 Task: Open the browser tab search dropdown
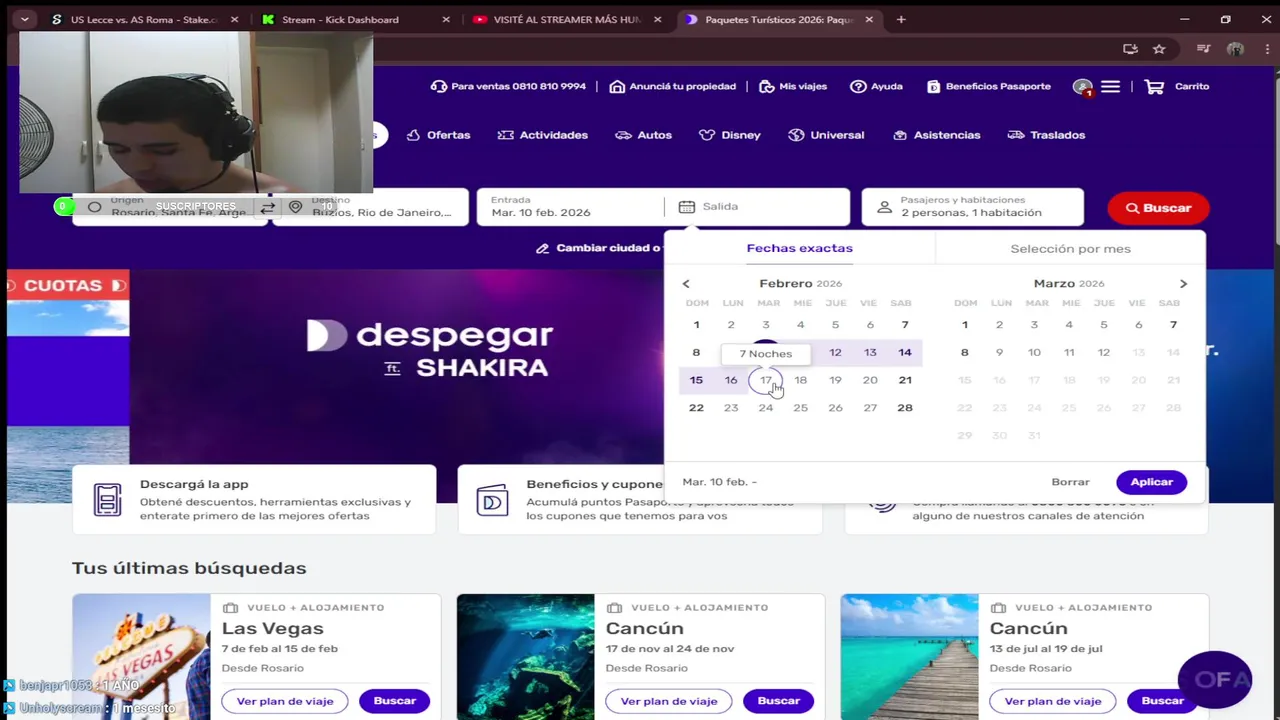coord(24,19)
